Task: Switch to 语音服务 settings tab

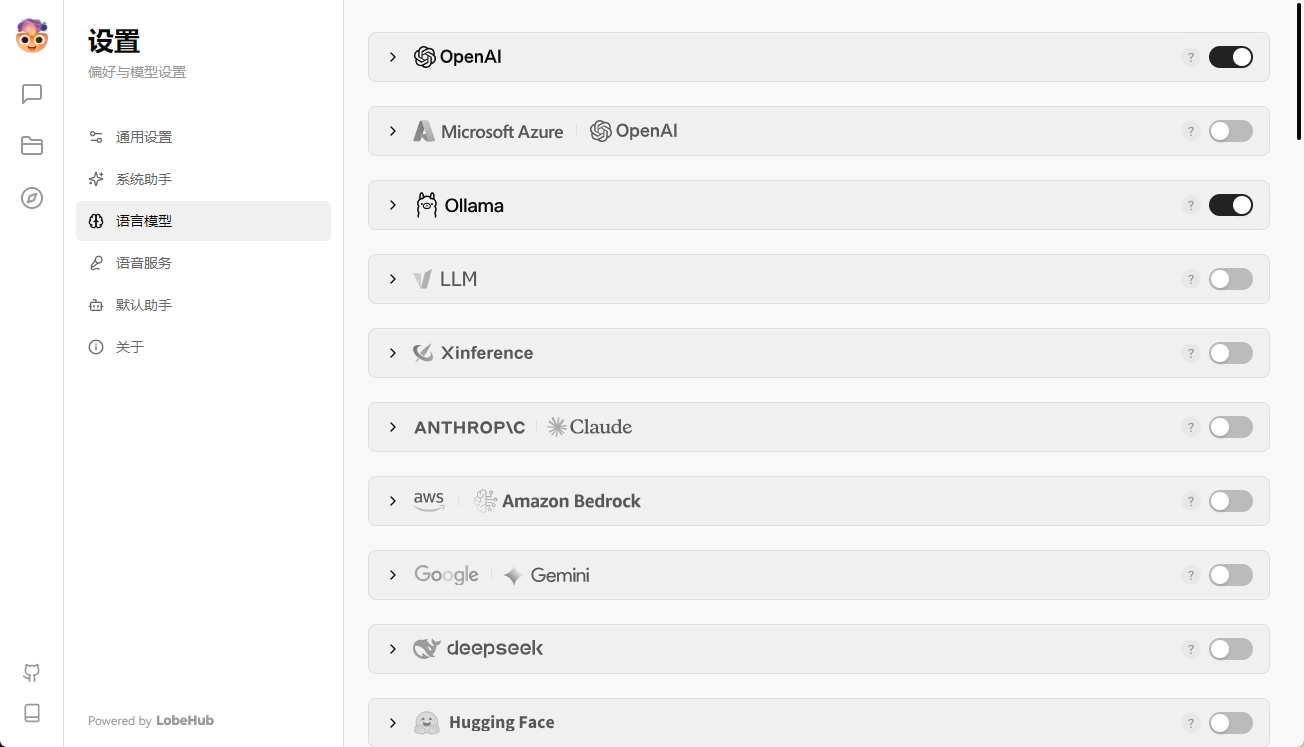Action: [144, 263]
